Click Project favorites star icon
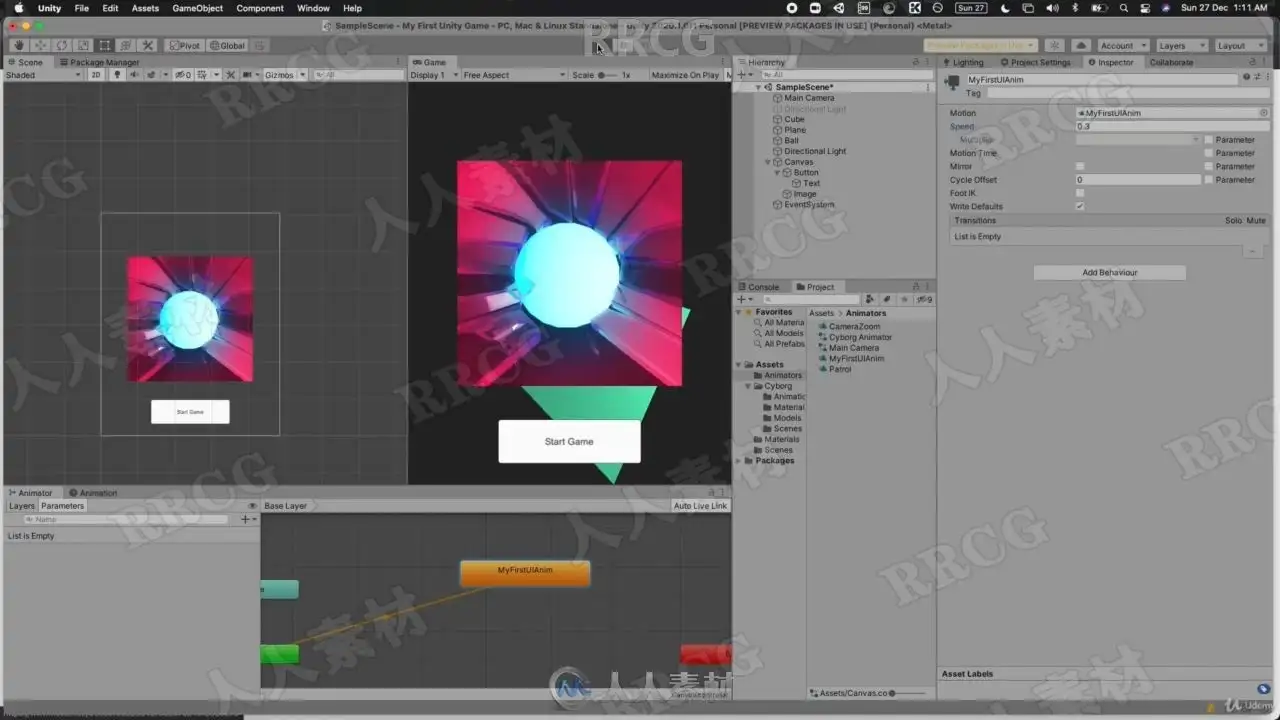 pos(904,299)
